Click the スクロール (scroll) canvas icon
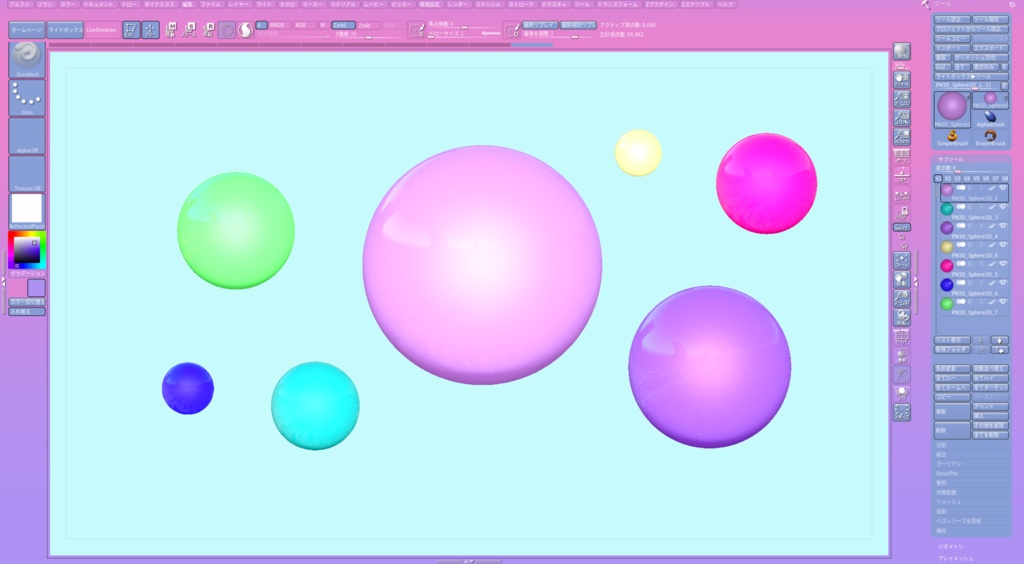This screenshot has width=1024, height=564. pyautogui.click(x=901, y=80)
